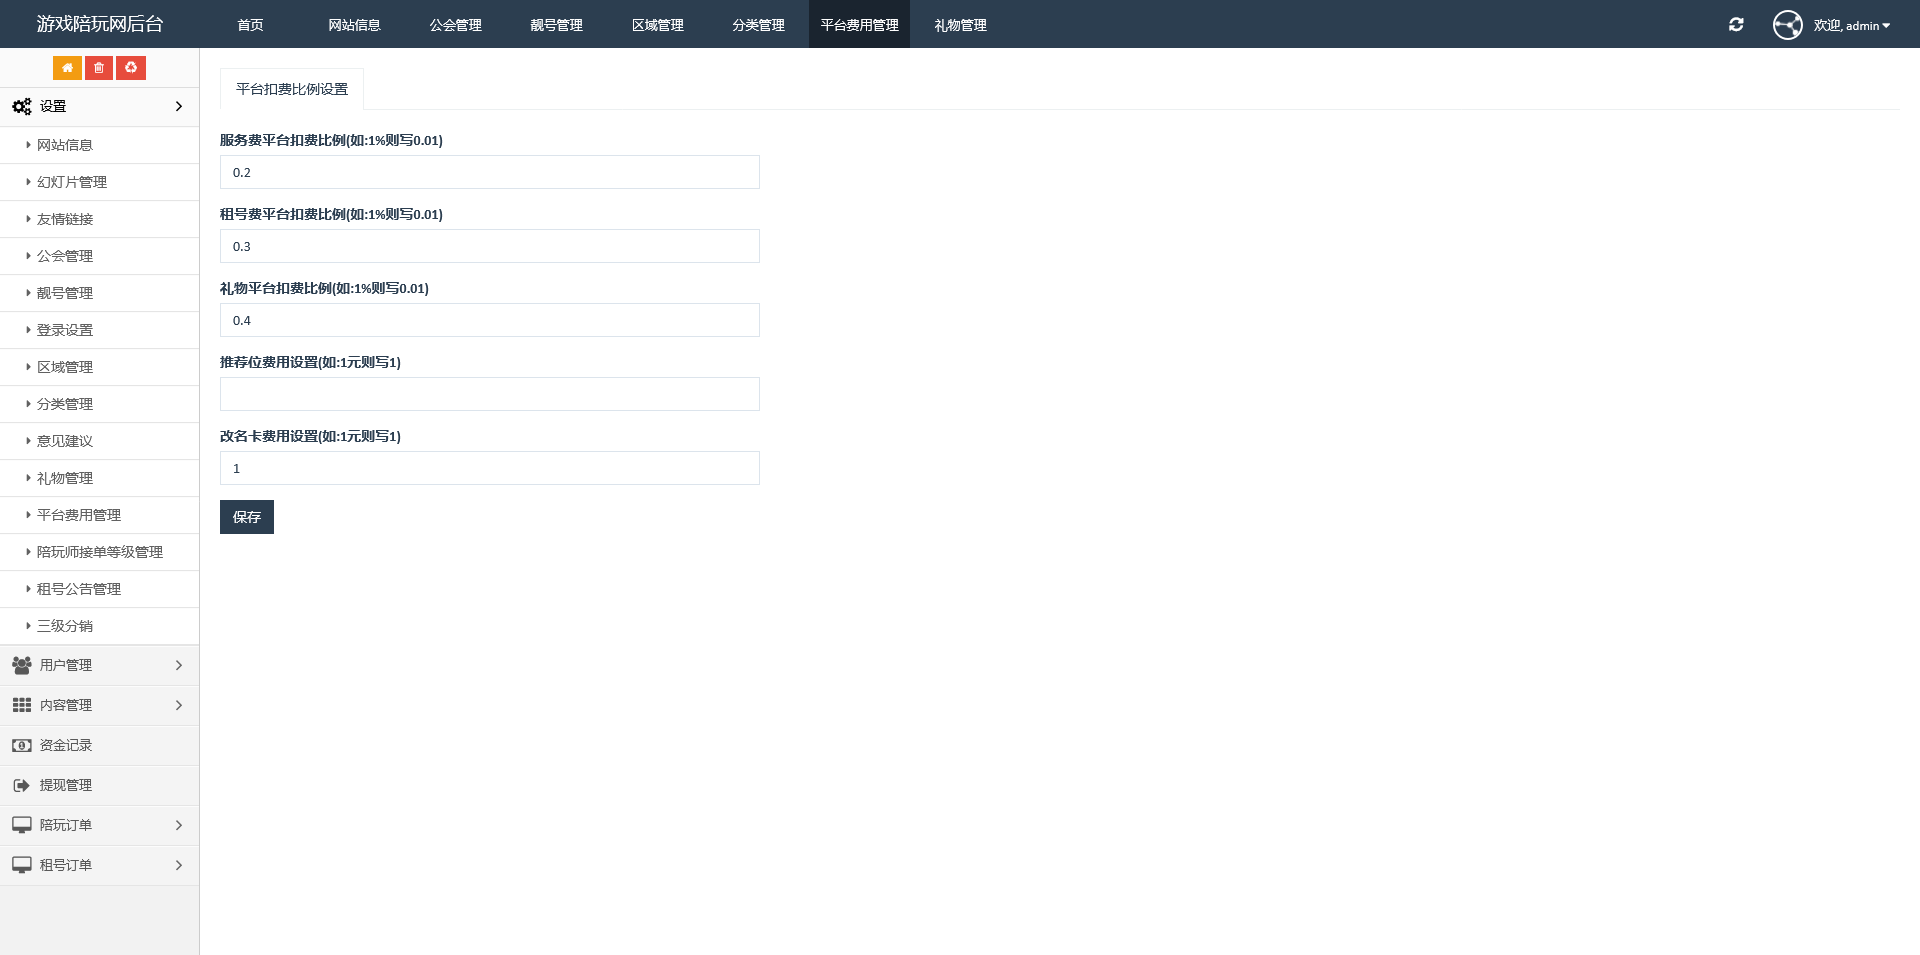Open 租号公告管理 in the sidebar
The image size is (1920, 955).
[x=100, y=589]
